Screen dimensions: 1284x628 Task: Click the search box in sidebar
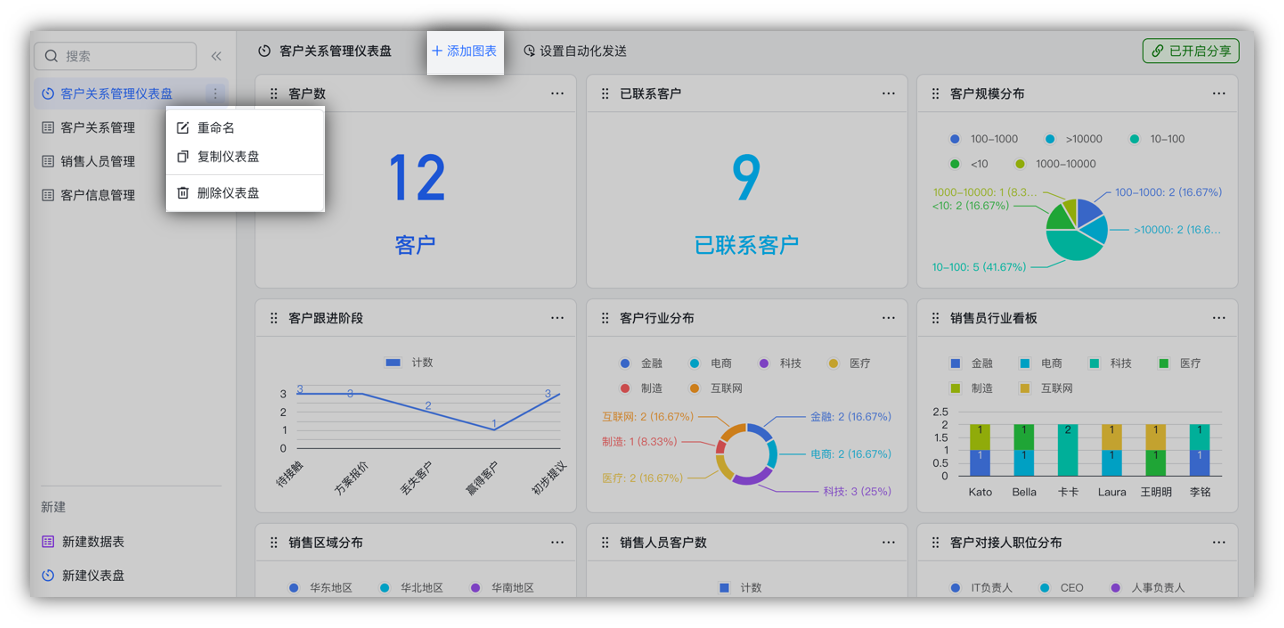click(115, 56)
